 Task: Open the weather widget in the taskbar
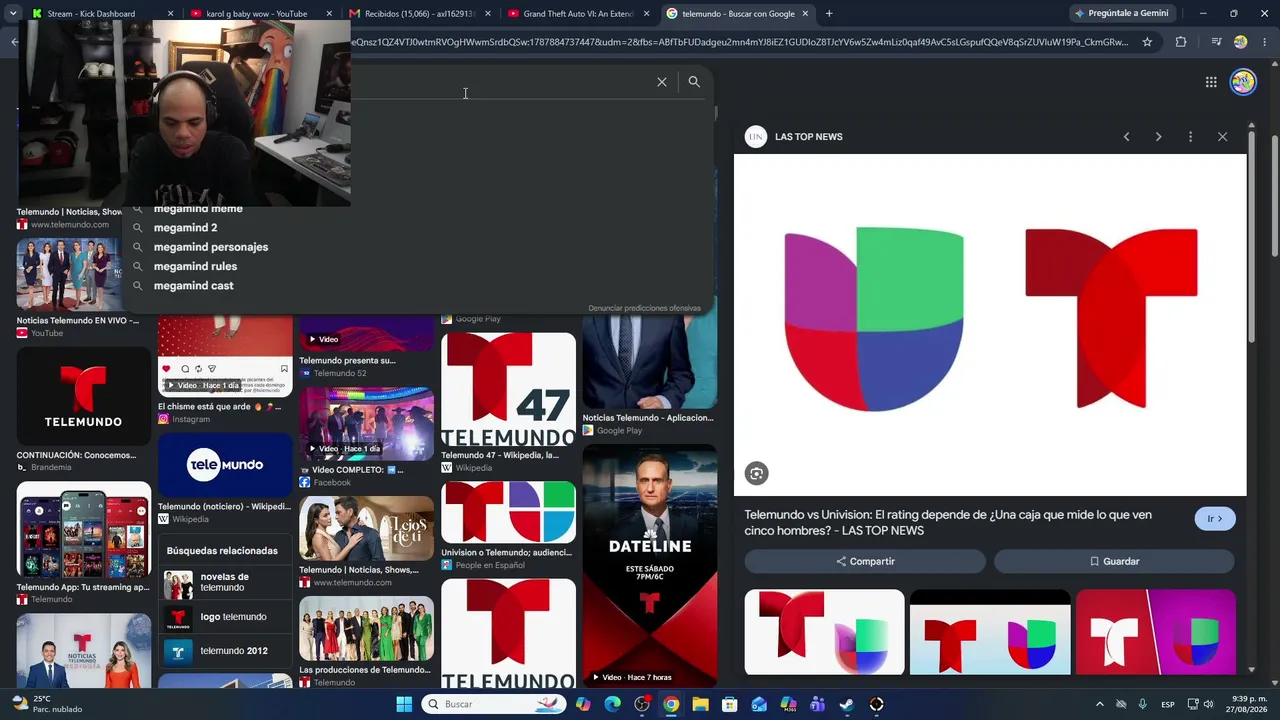[x=46, y=704]
